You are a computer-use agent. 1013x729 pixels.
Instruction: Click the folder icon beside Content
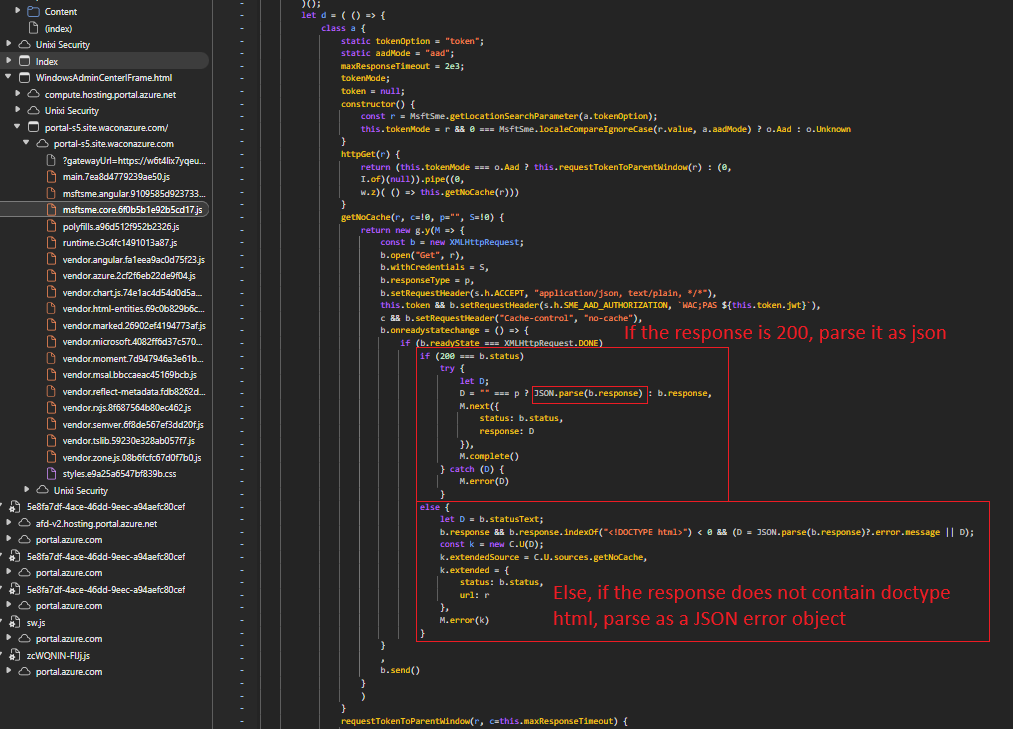(32, 11)
